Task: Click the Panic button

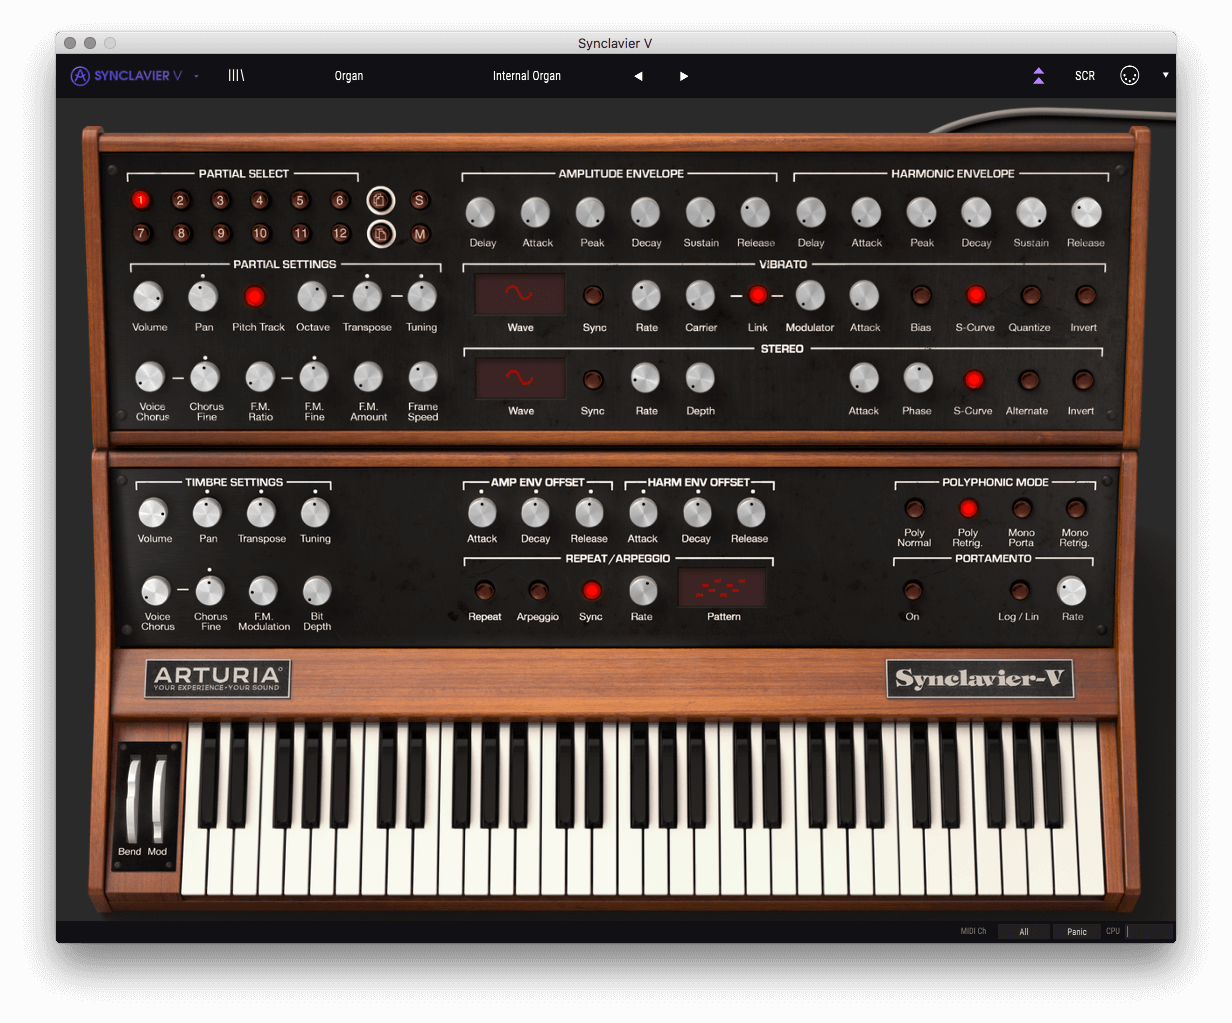Action: coord(1077,931)
